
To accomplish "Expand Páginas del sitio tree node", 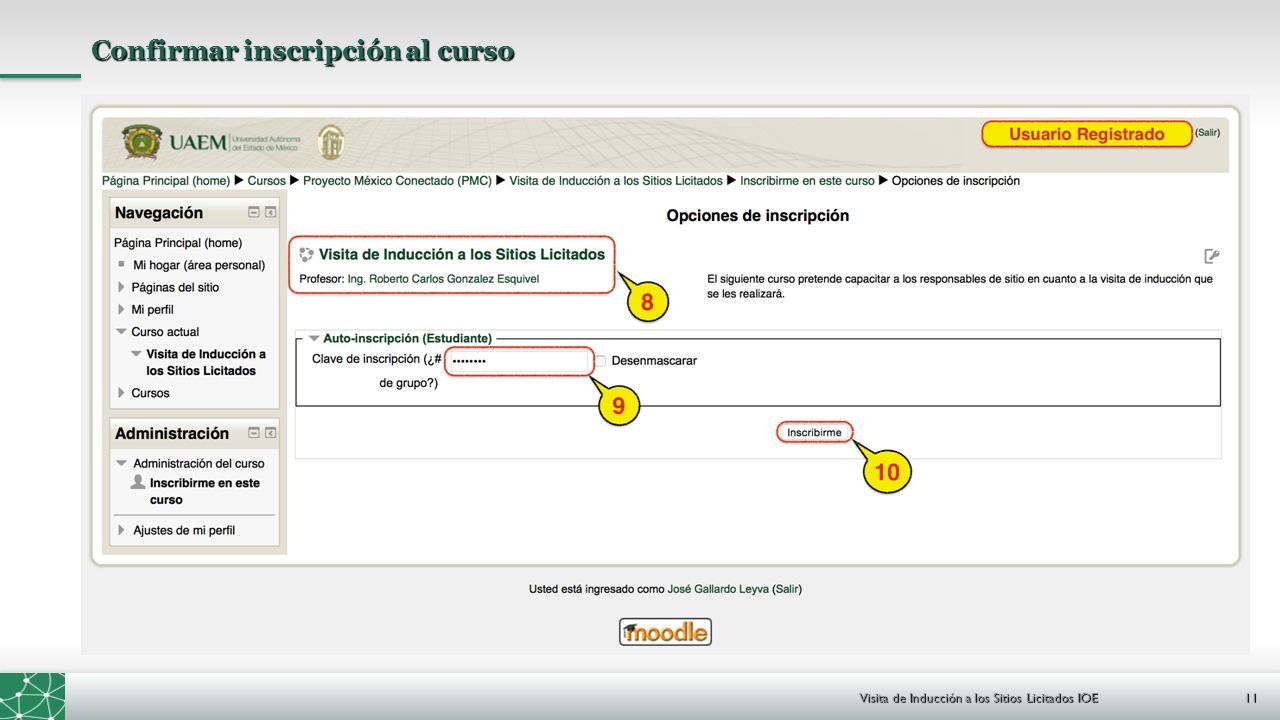I will click(x=121, y=287).
